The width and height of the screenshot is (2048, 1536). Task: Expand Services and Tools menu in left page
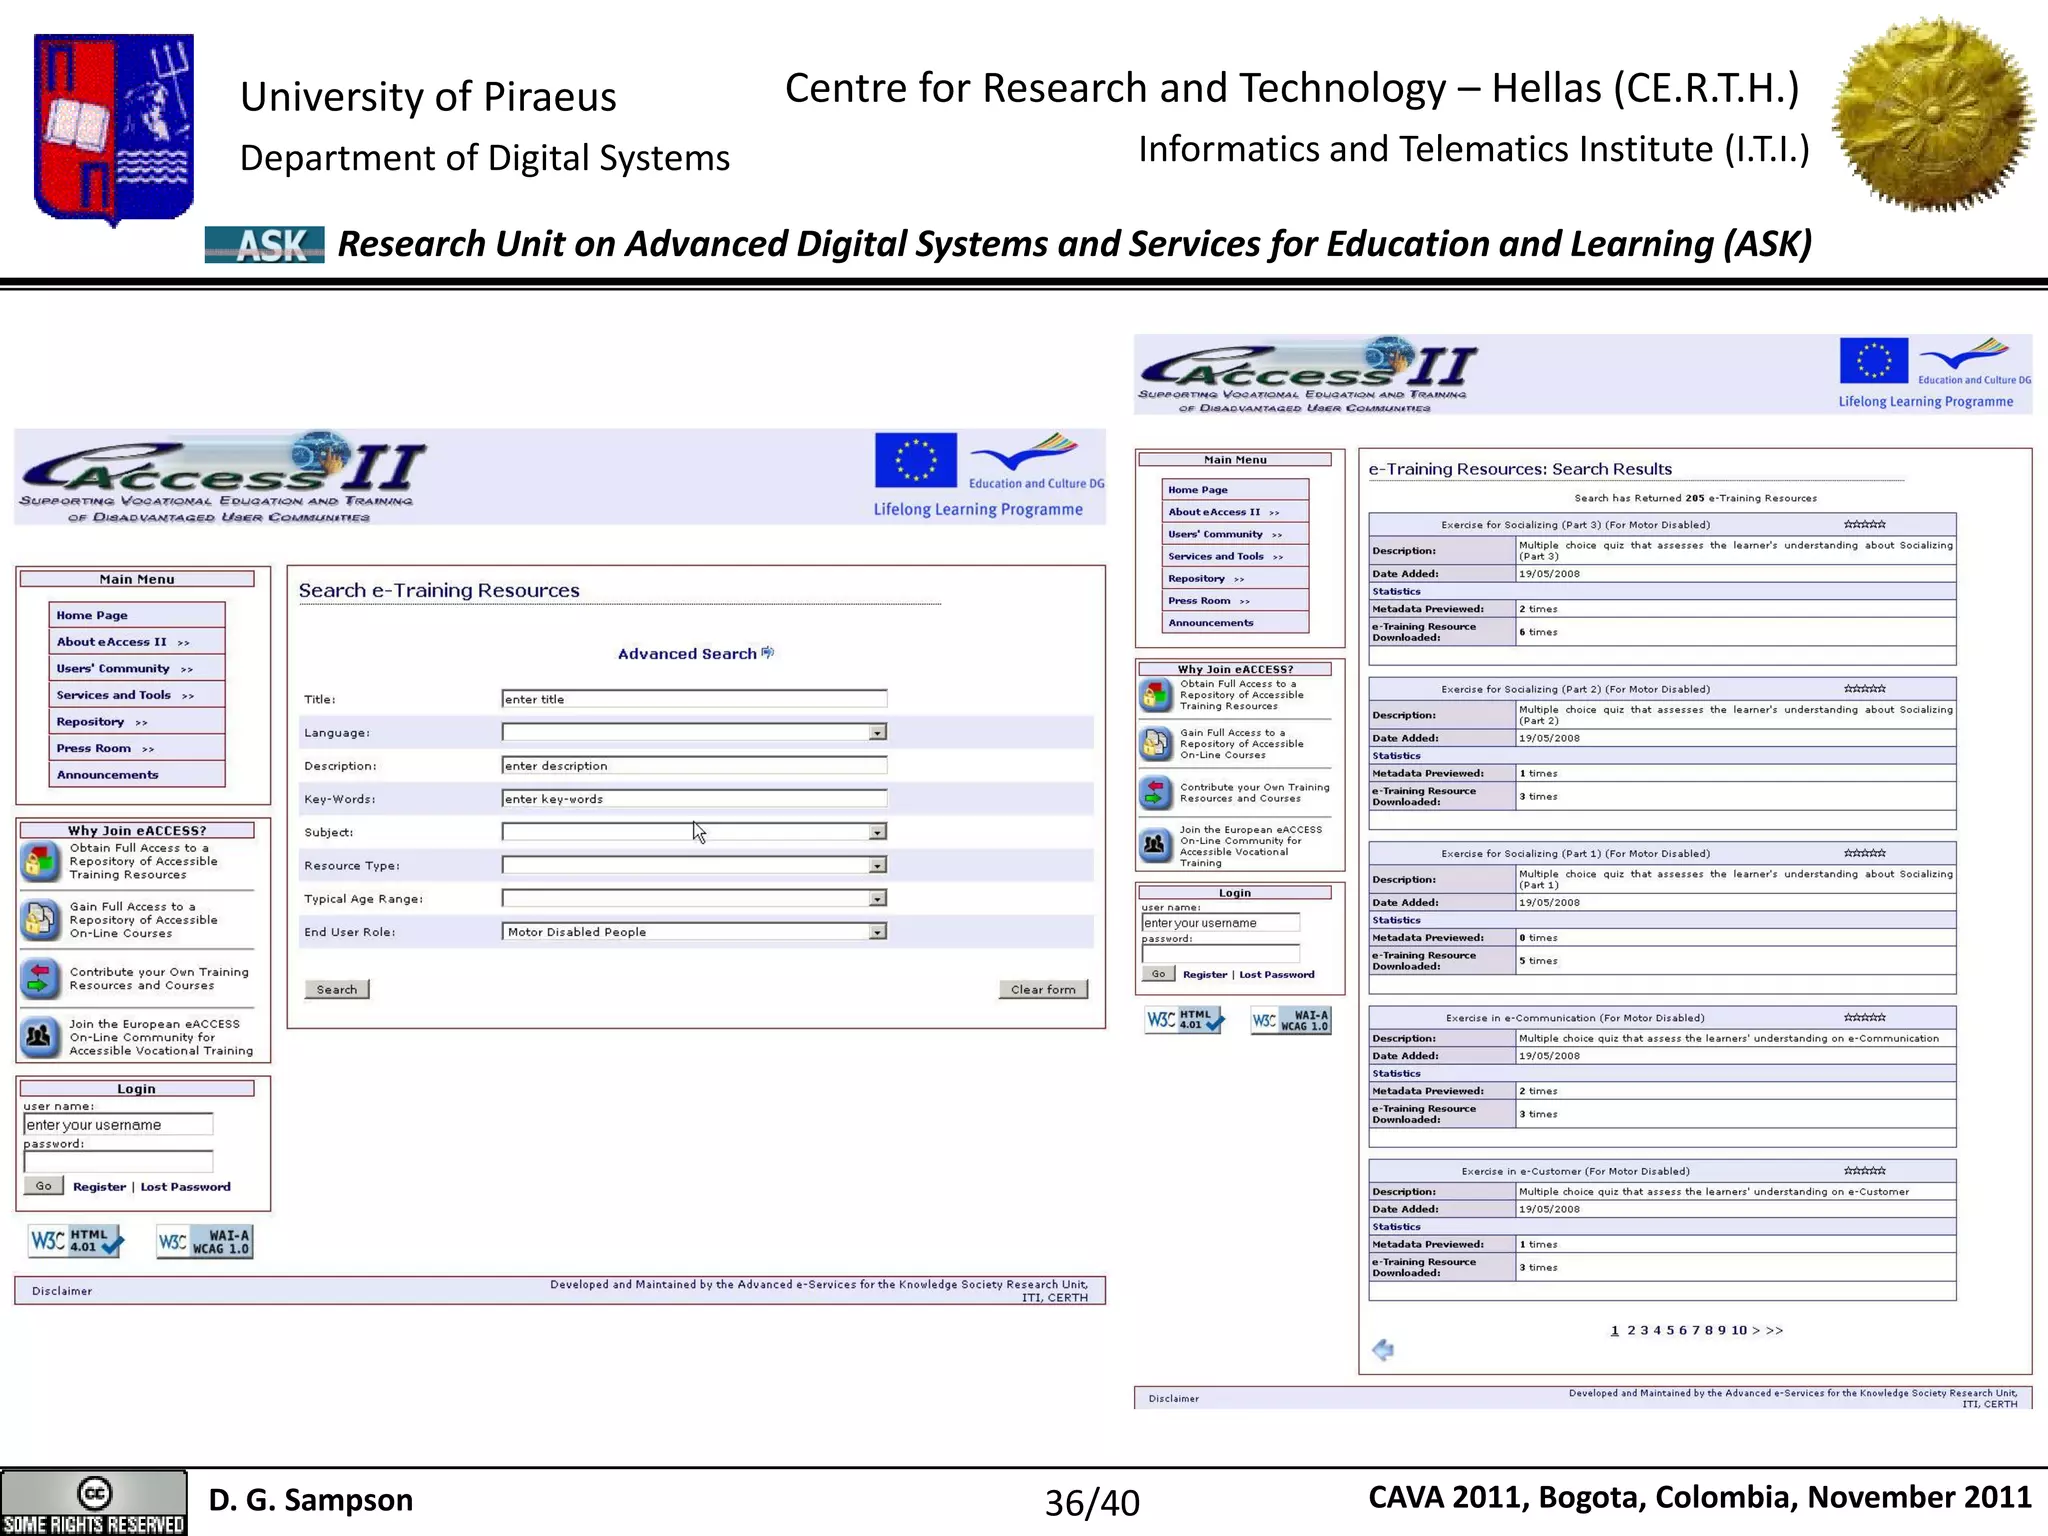pos(136,695)
